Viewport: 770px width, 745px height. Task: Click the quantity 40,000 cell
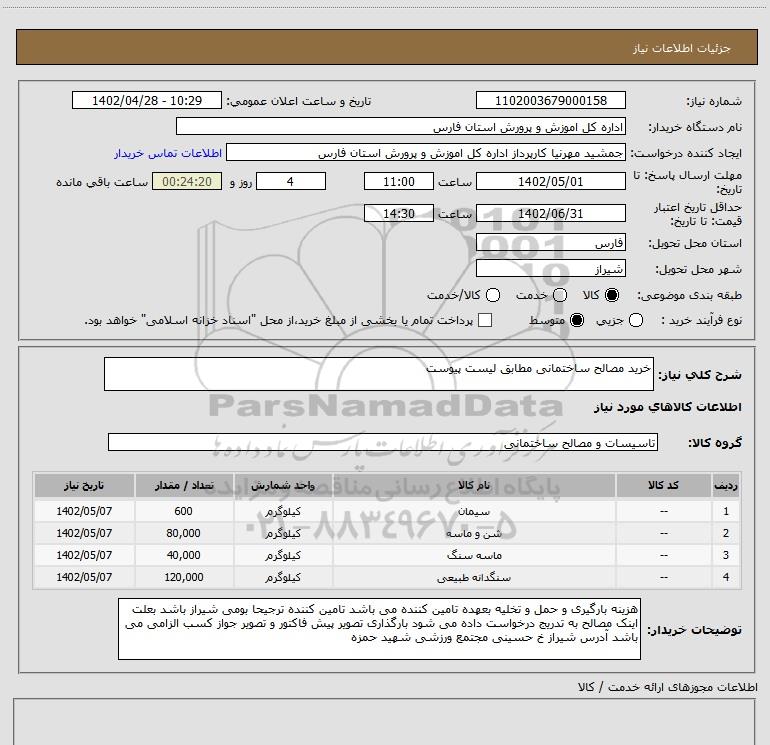click(184, 555)
